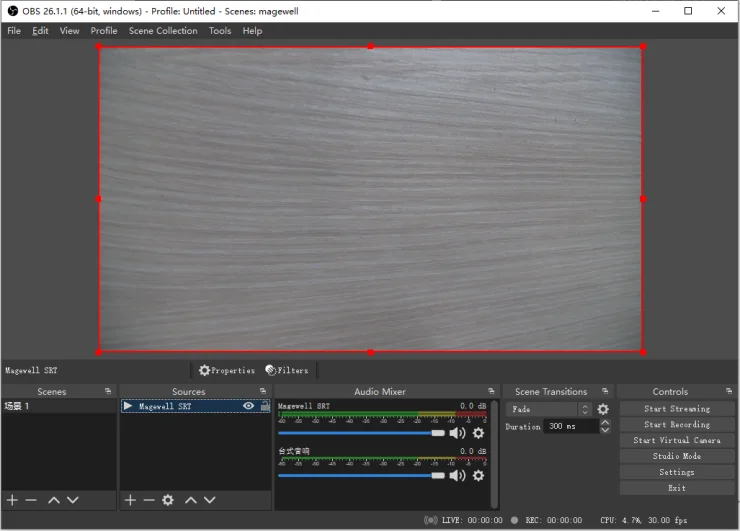Open source properties gear in Sources toolbar
Image resolution: width=740 pixels, height=531 pixels.
(x=168, y=500)
